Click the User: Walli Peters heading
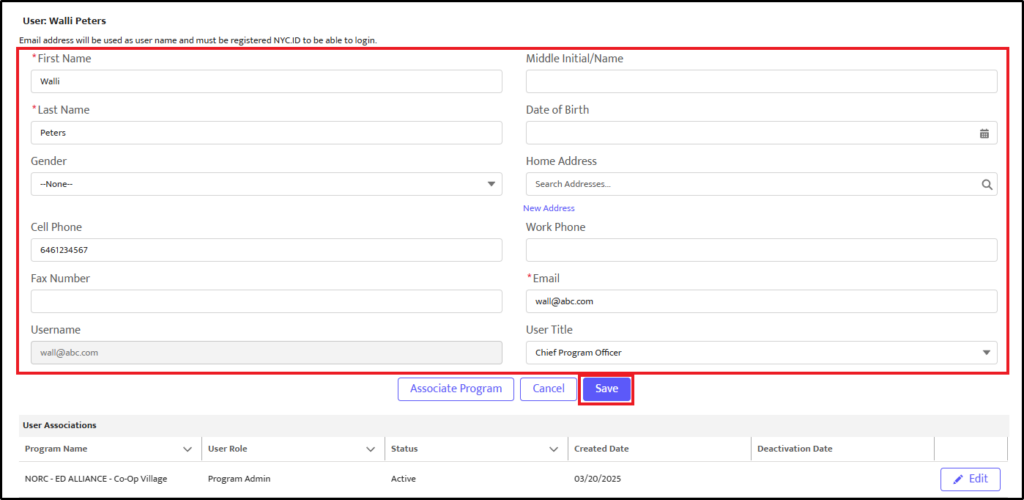The image size is (1024, 500). click(x=64, y=21)
